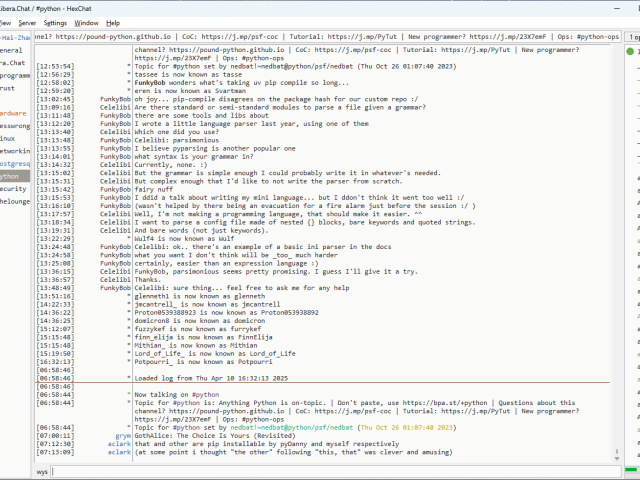Image resolution: width=640 pixels, height=480 pixels.
Task: Select the security channel in the tree
Action: click(13, 188)
